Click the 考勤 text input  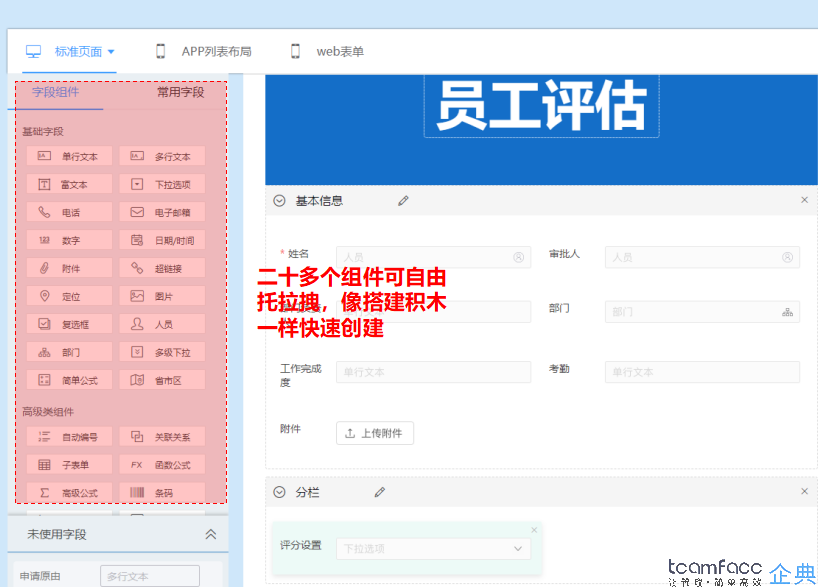point(702,372)
